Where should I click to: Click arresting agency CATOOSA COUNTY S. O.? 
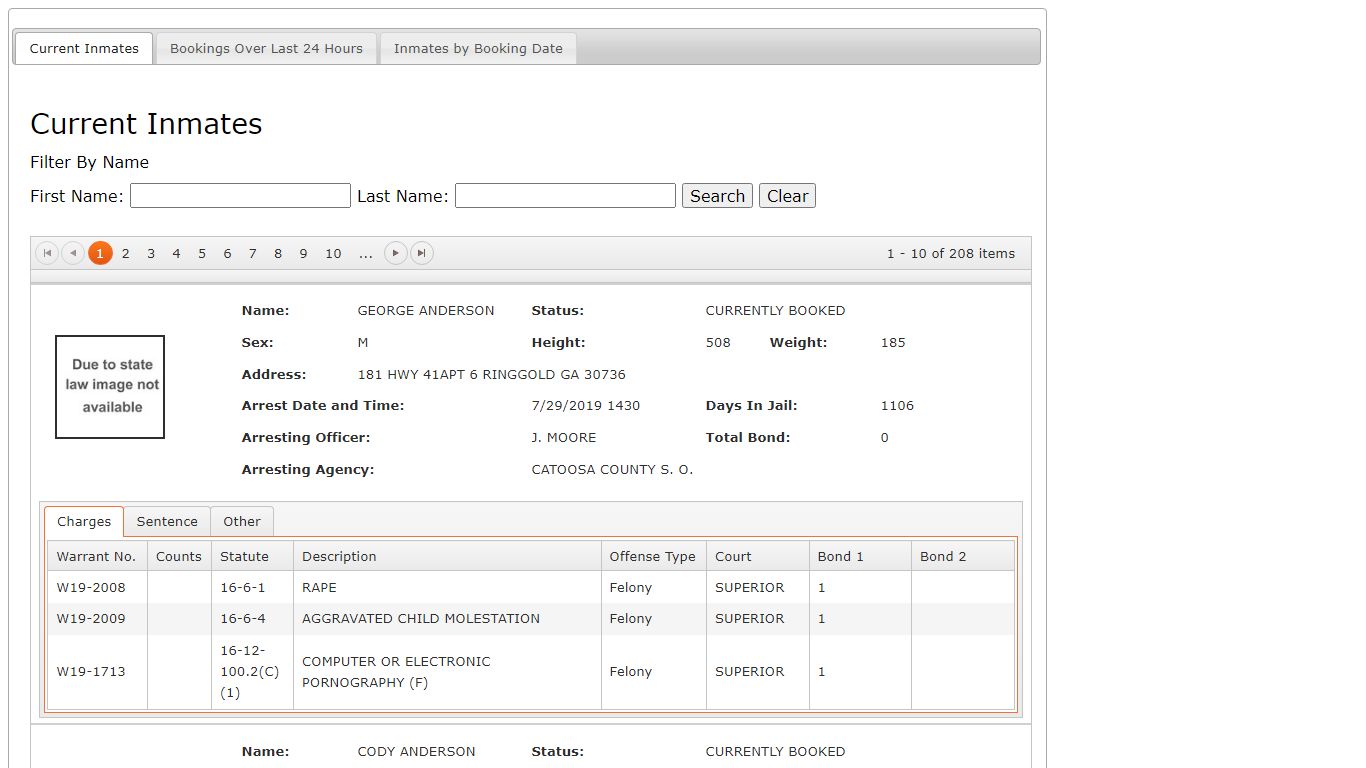(x=612, y=470)
